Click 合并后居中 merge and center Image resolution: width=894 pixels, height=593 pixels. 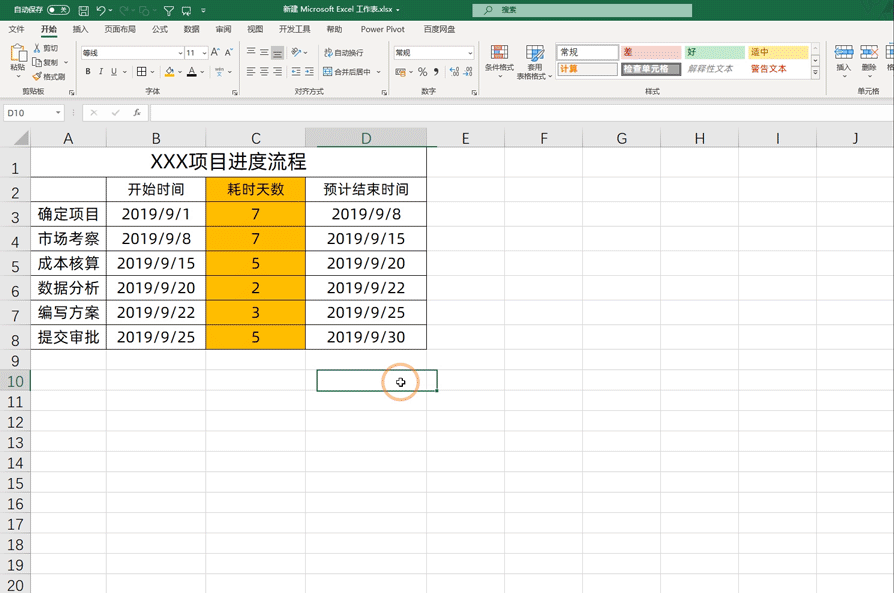pos(347,71)
